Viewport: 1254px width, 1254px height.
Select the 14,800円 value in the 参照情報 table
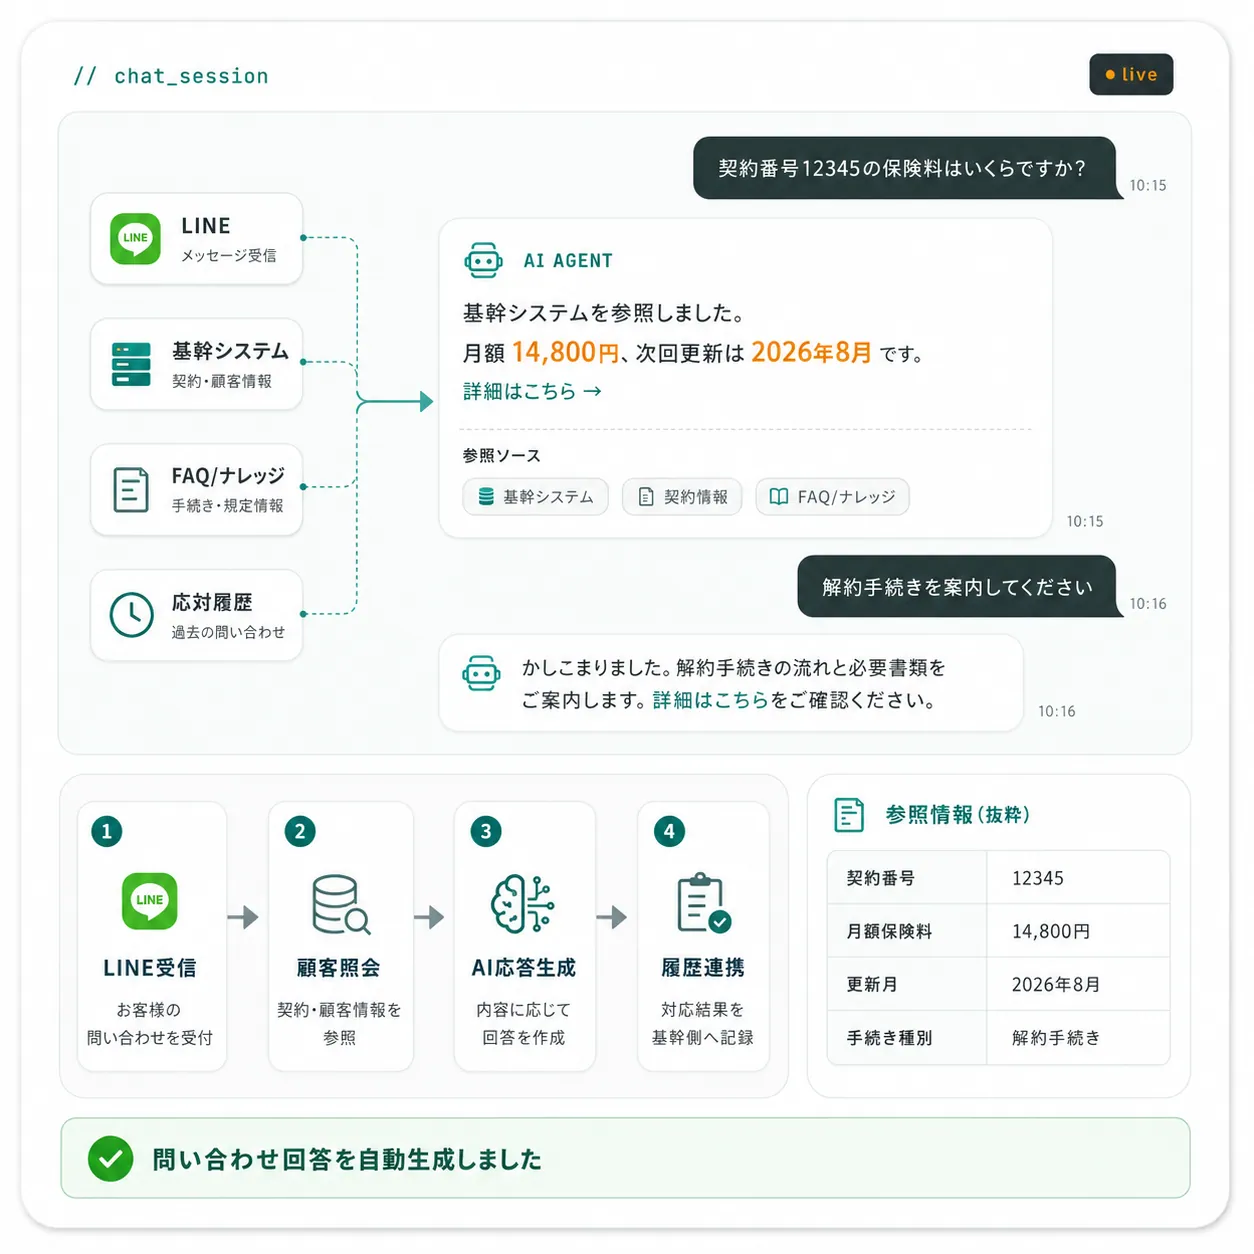point(1051,931)
